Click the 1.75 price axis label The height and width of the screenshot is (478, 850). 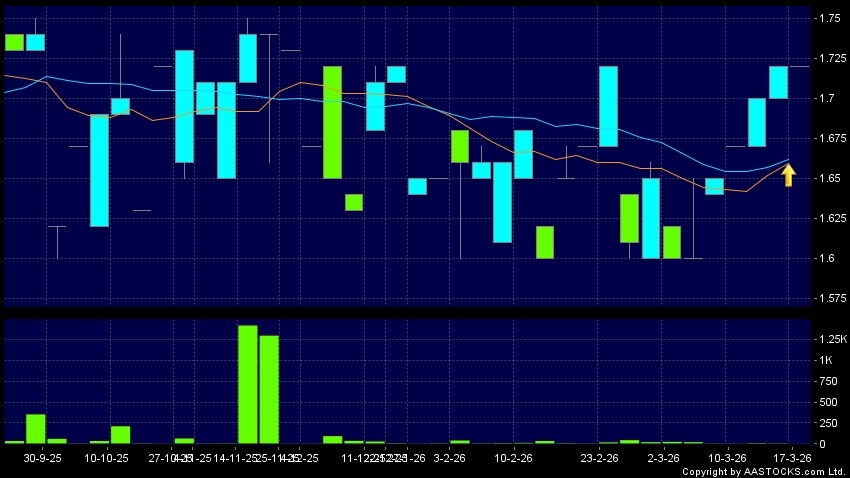pos(830,19)
